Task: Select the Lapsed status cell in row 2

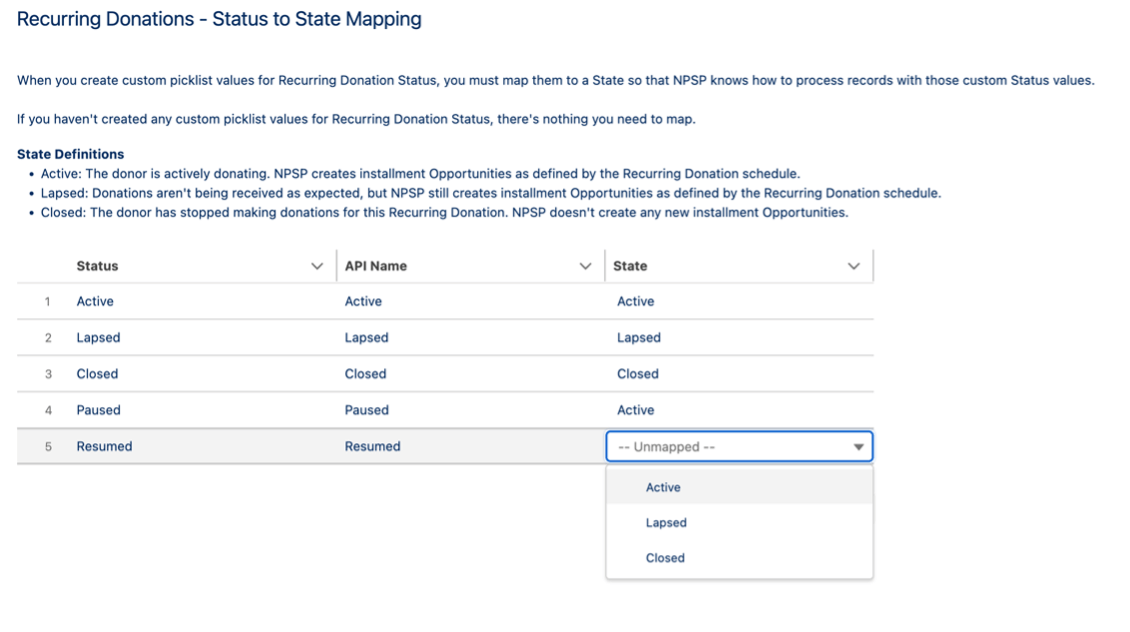Action: [98, 337]
